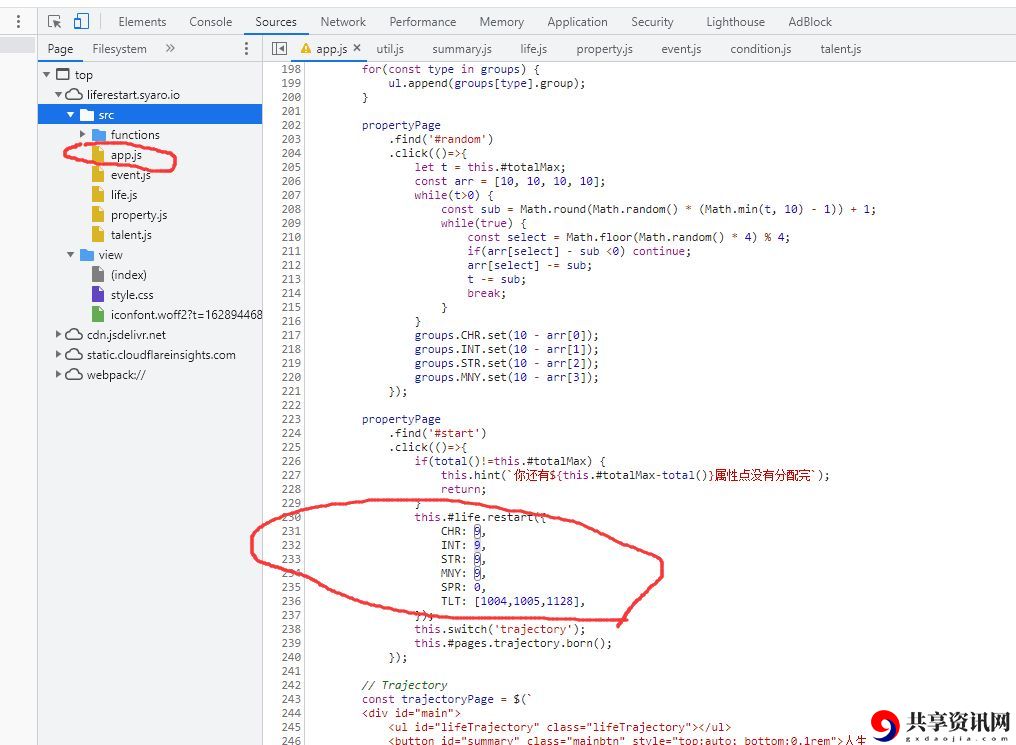Select app.js in the file tree
1016x745 pixels.
[x=126, y=155]
